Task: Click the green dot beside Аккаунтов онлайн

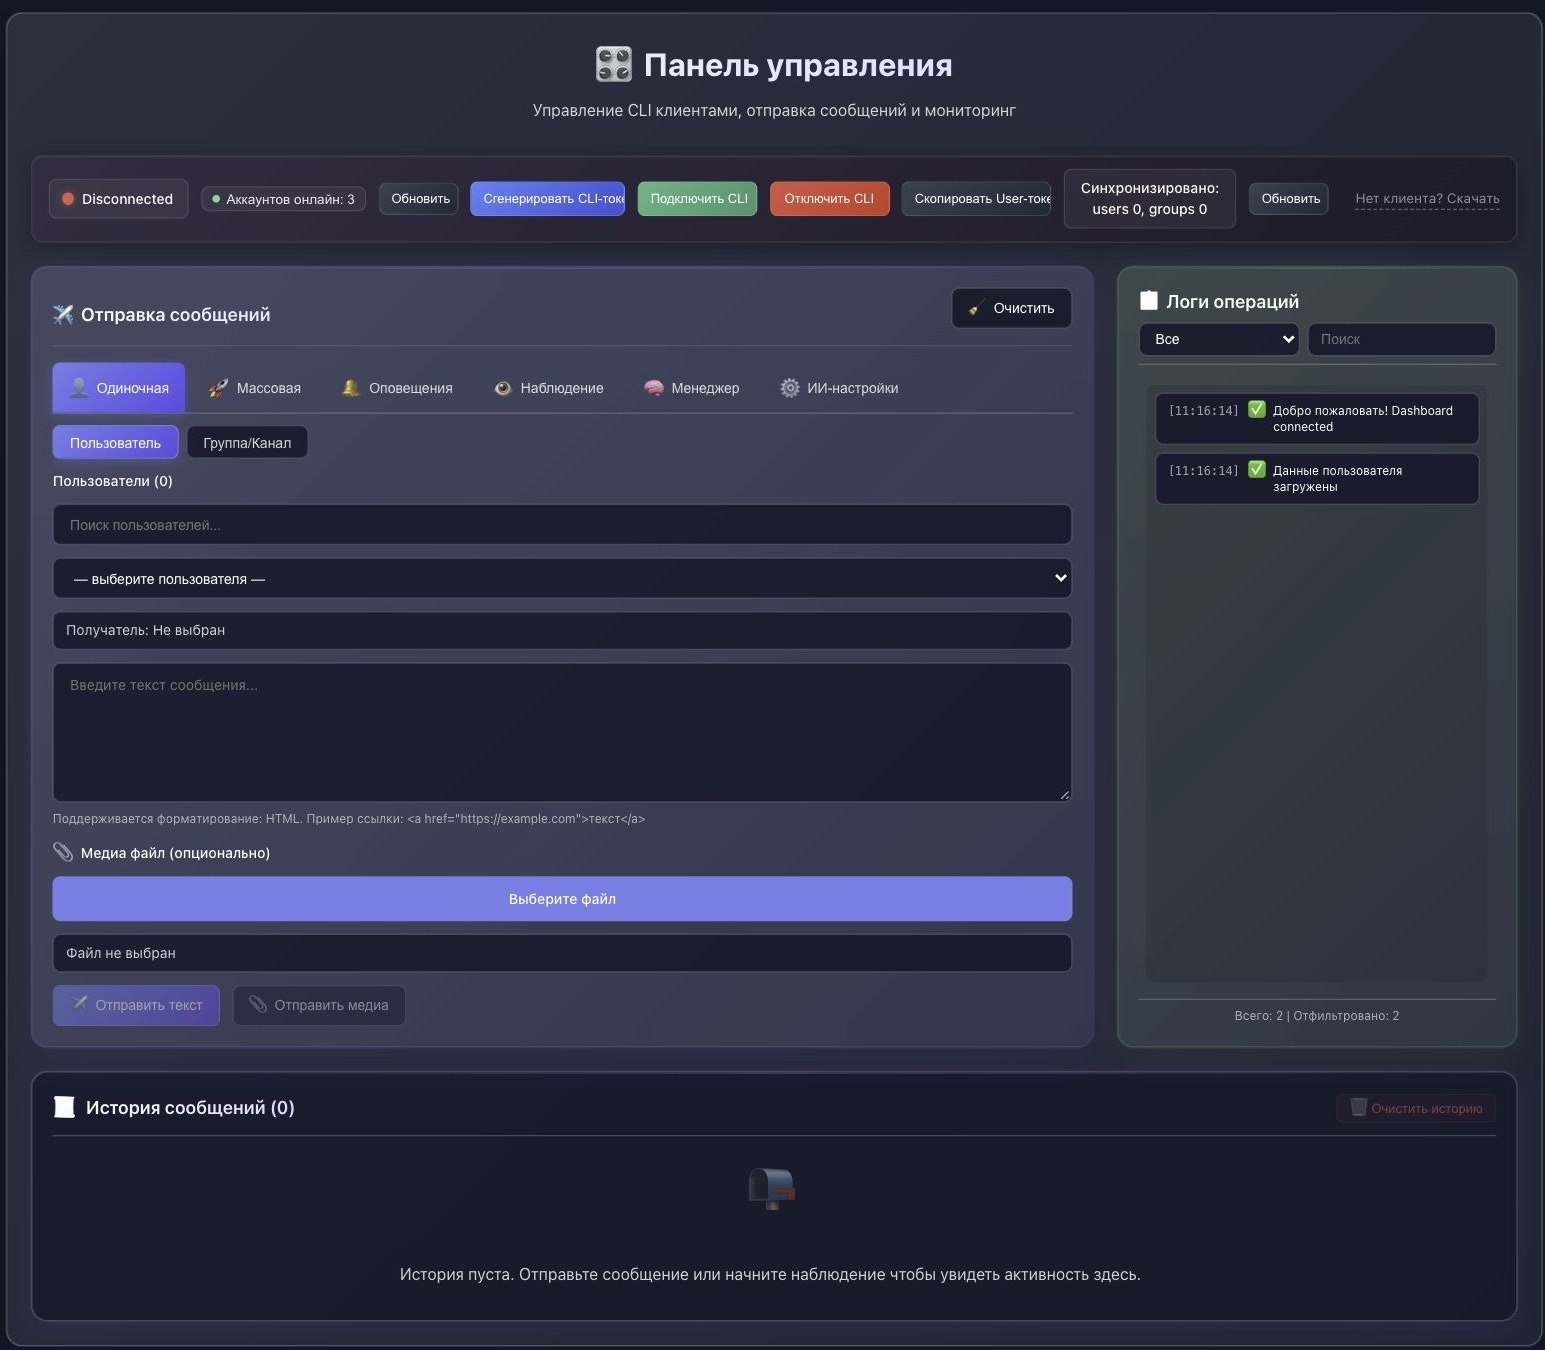Action: pyautogui.click(x=216, y=199)
